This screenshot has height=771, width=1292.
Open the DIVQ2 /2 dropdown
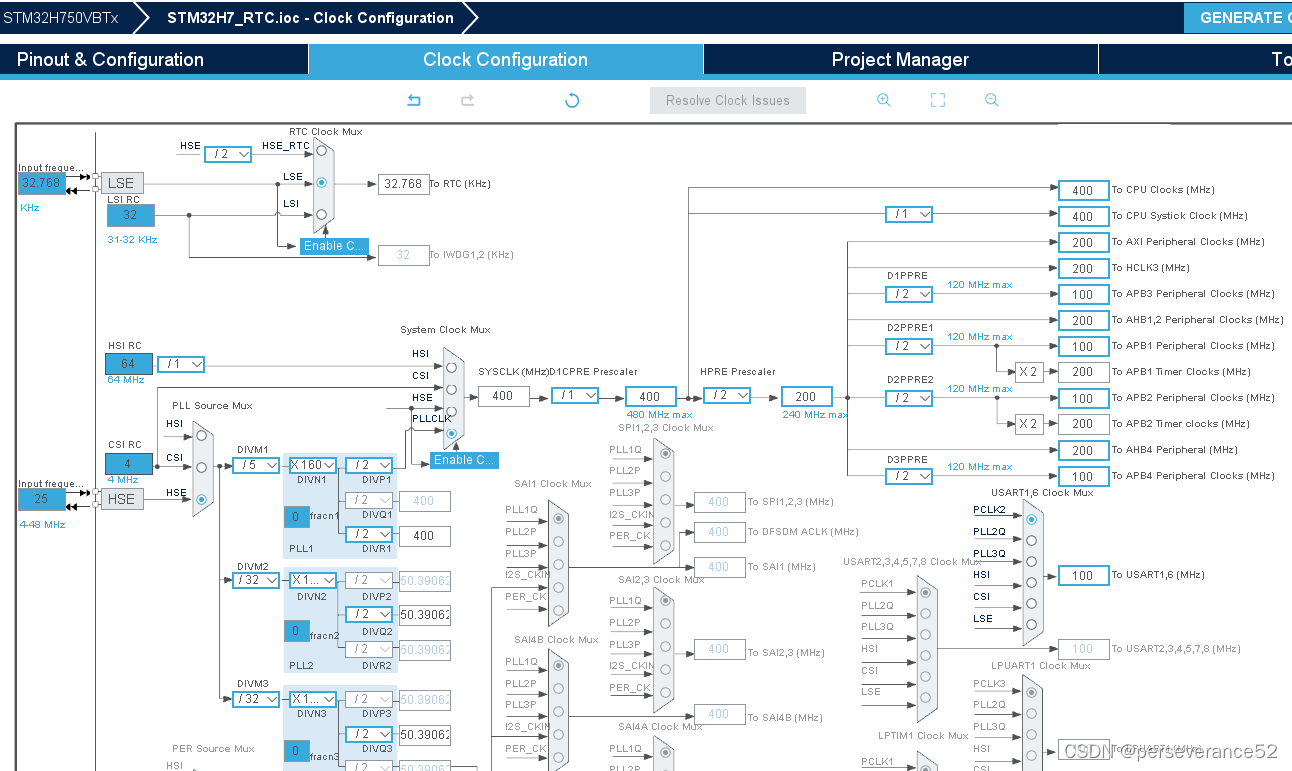pos(369,614)
